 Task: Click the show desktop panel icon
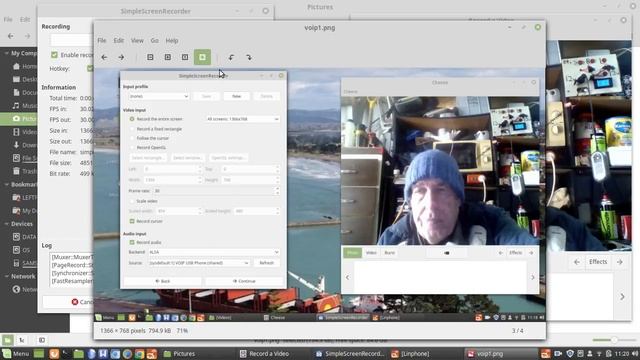point(39,354)
